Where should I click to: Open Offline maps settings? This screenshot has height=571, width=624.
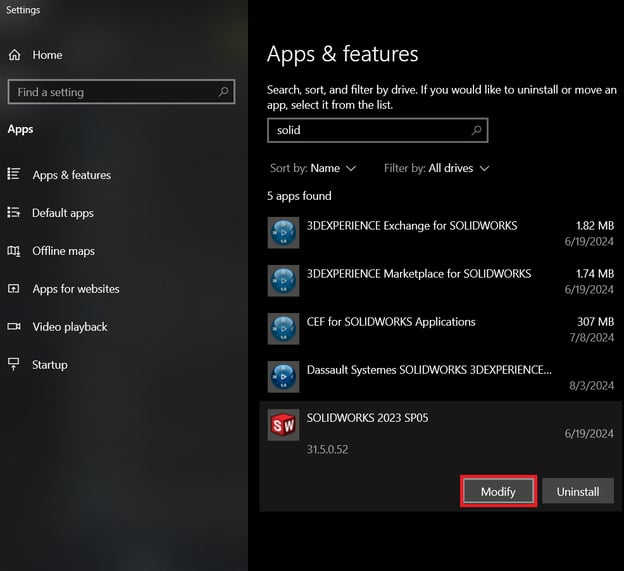tap(63, 251)
